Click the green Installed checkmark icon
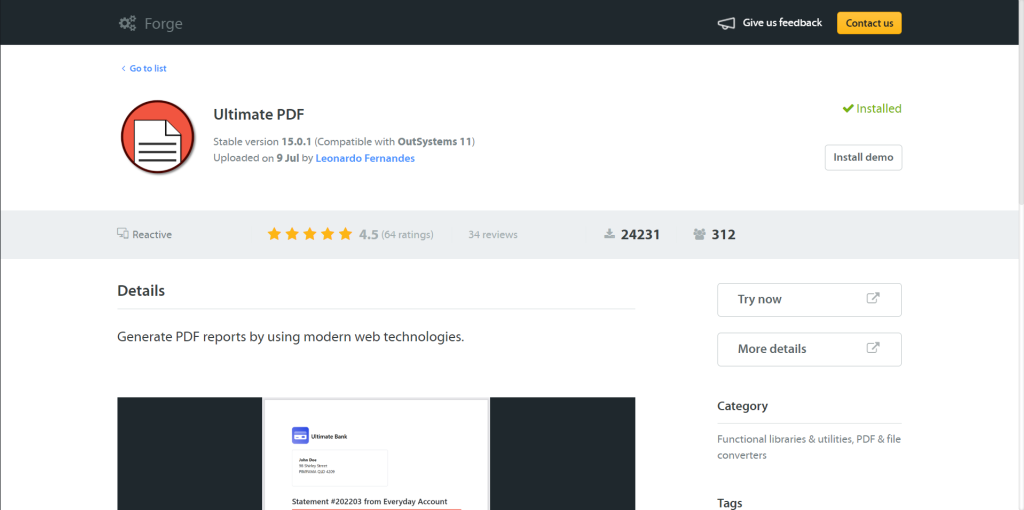 [847, 108]
